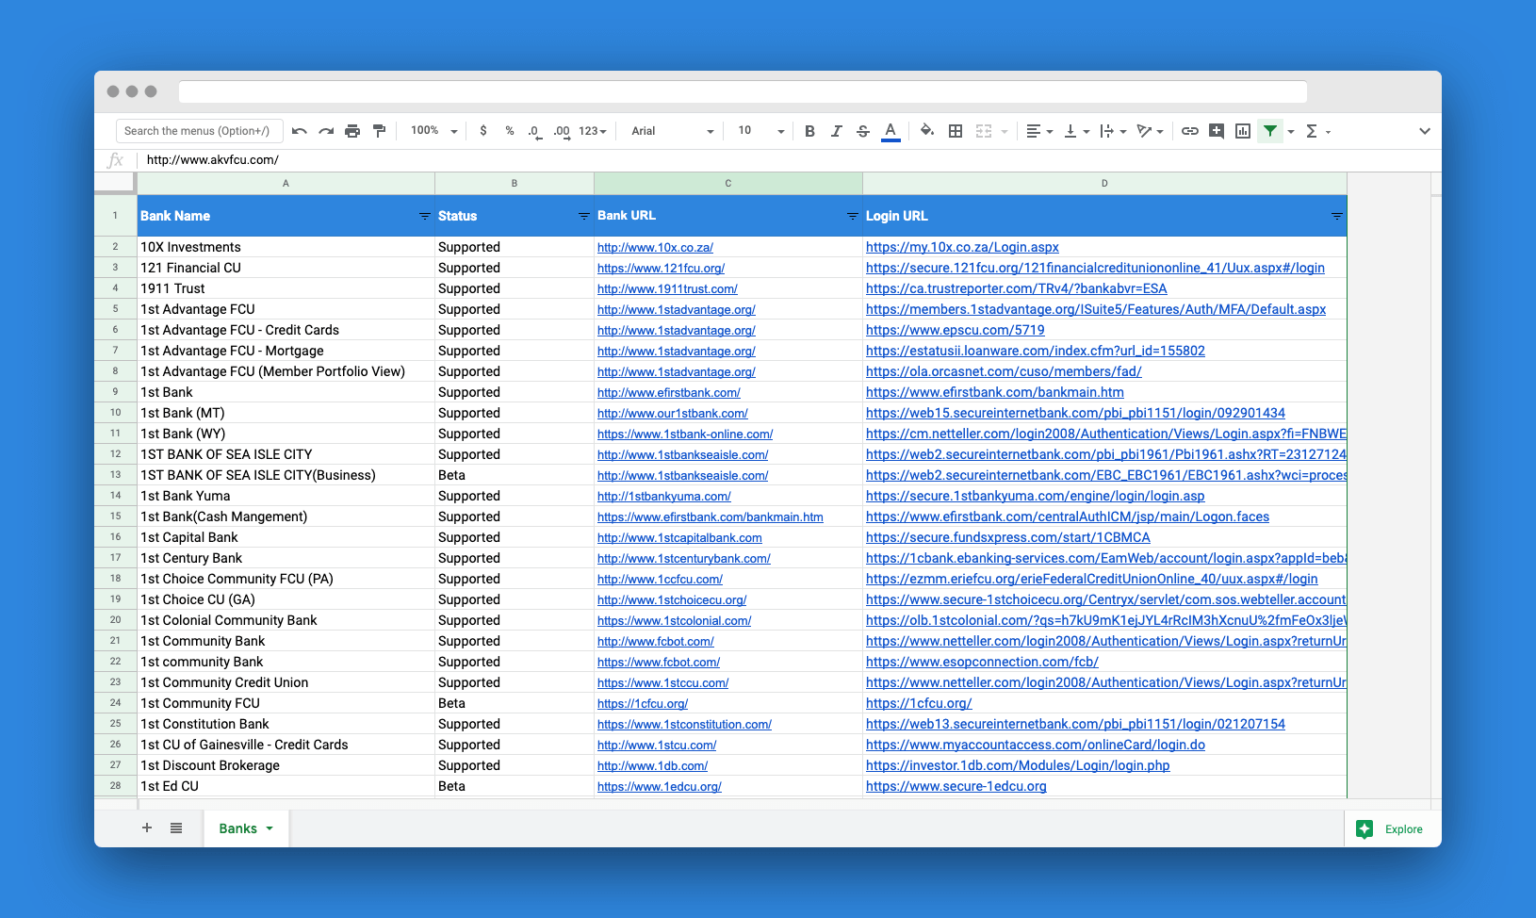Switch to the Banks sheet tab
The image size is (1536, 918).
coord(238,828)
